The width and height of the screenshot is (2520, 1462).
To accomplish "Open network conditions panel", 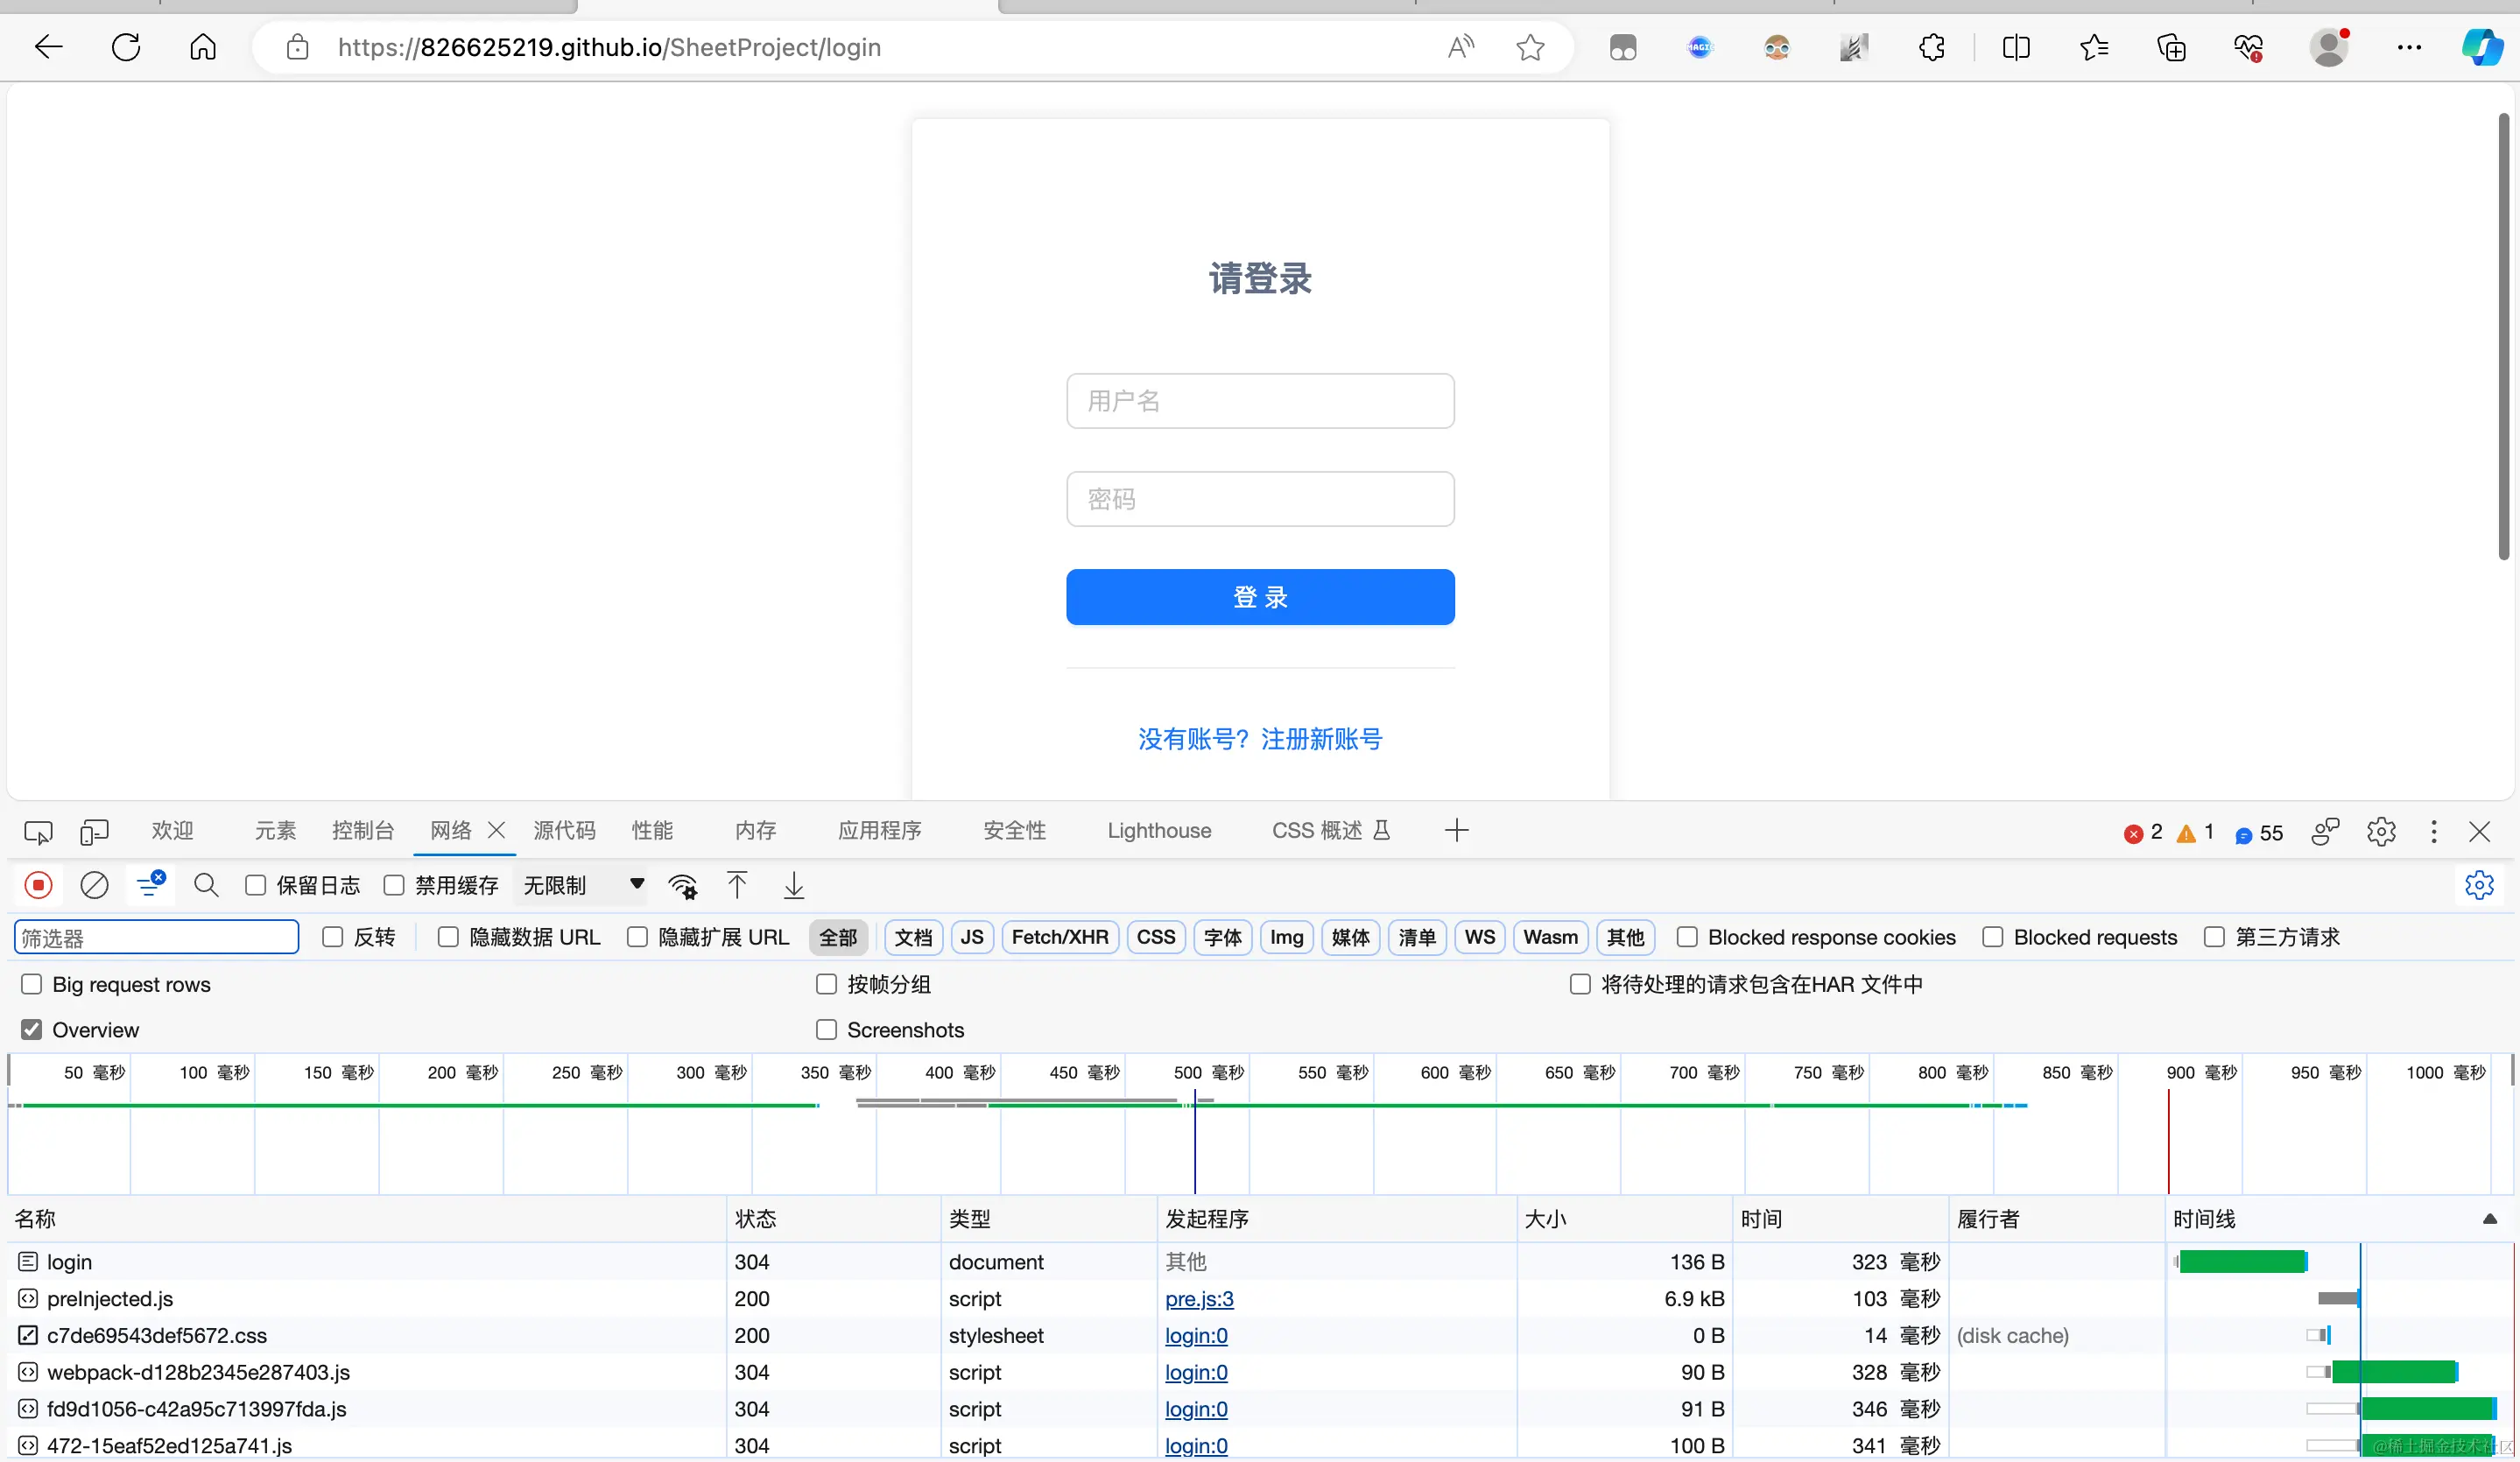I will (683, 886).
